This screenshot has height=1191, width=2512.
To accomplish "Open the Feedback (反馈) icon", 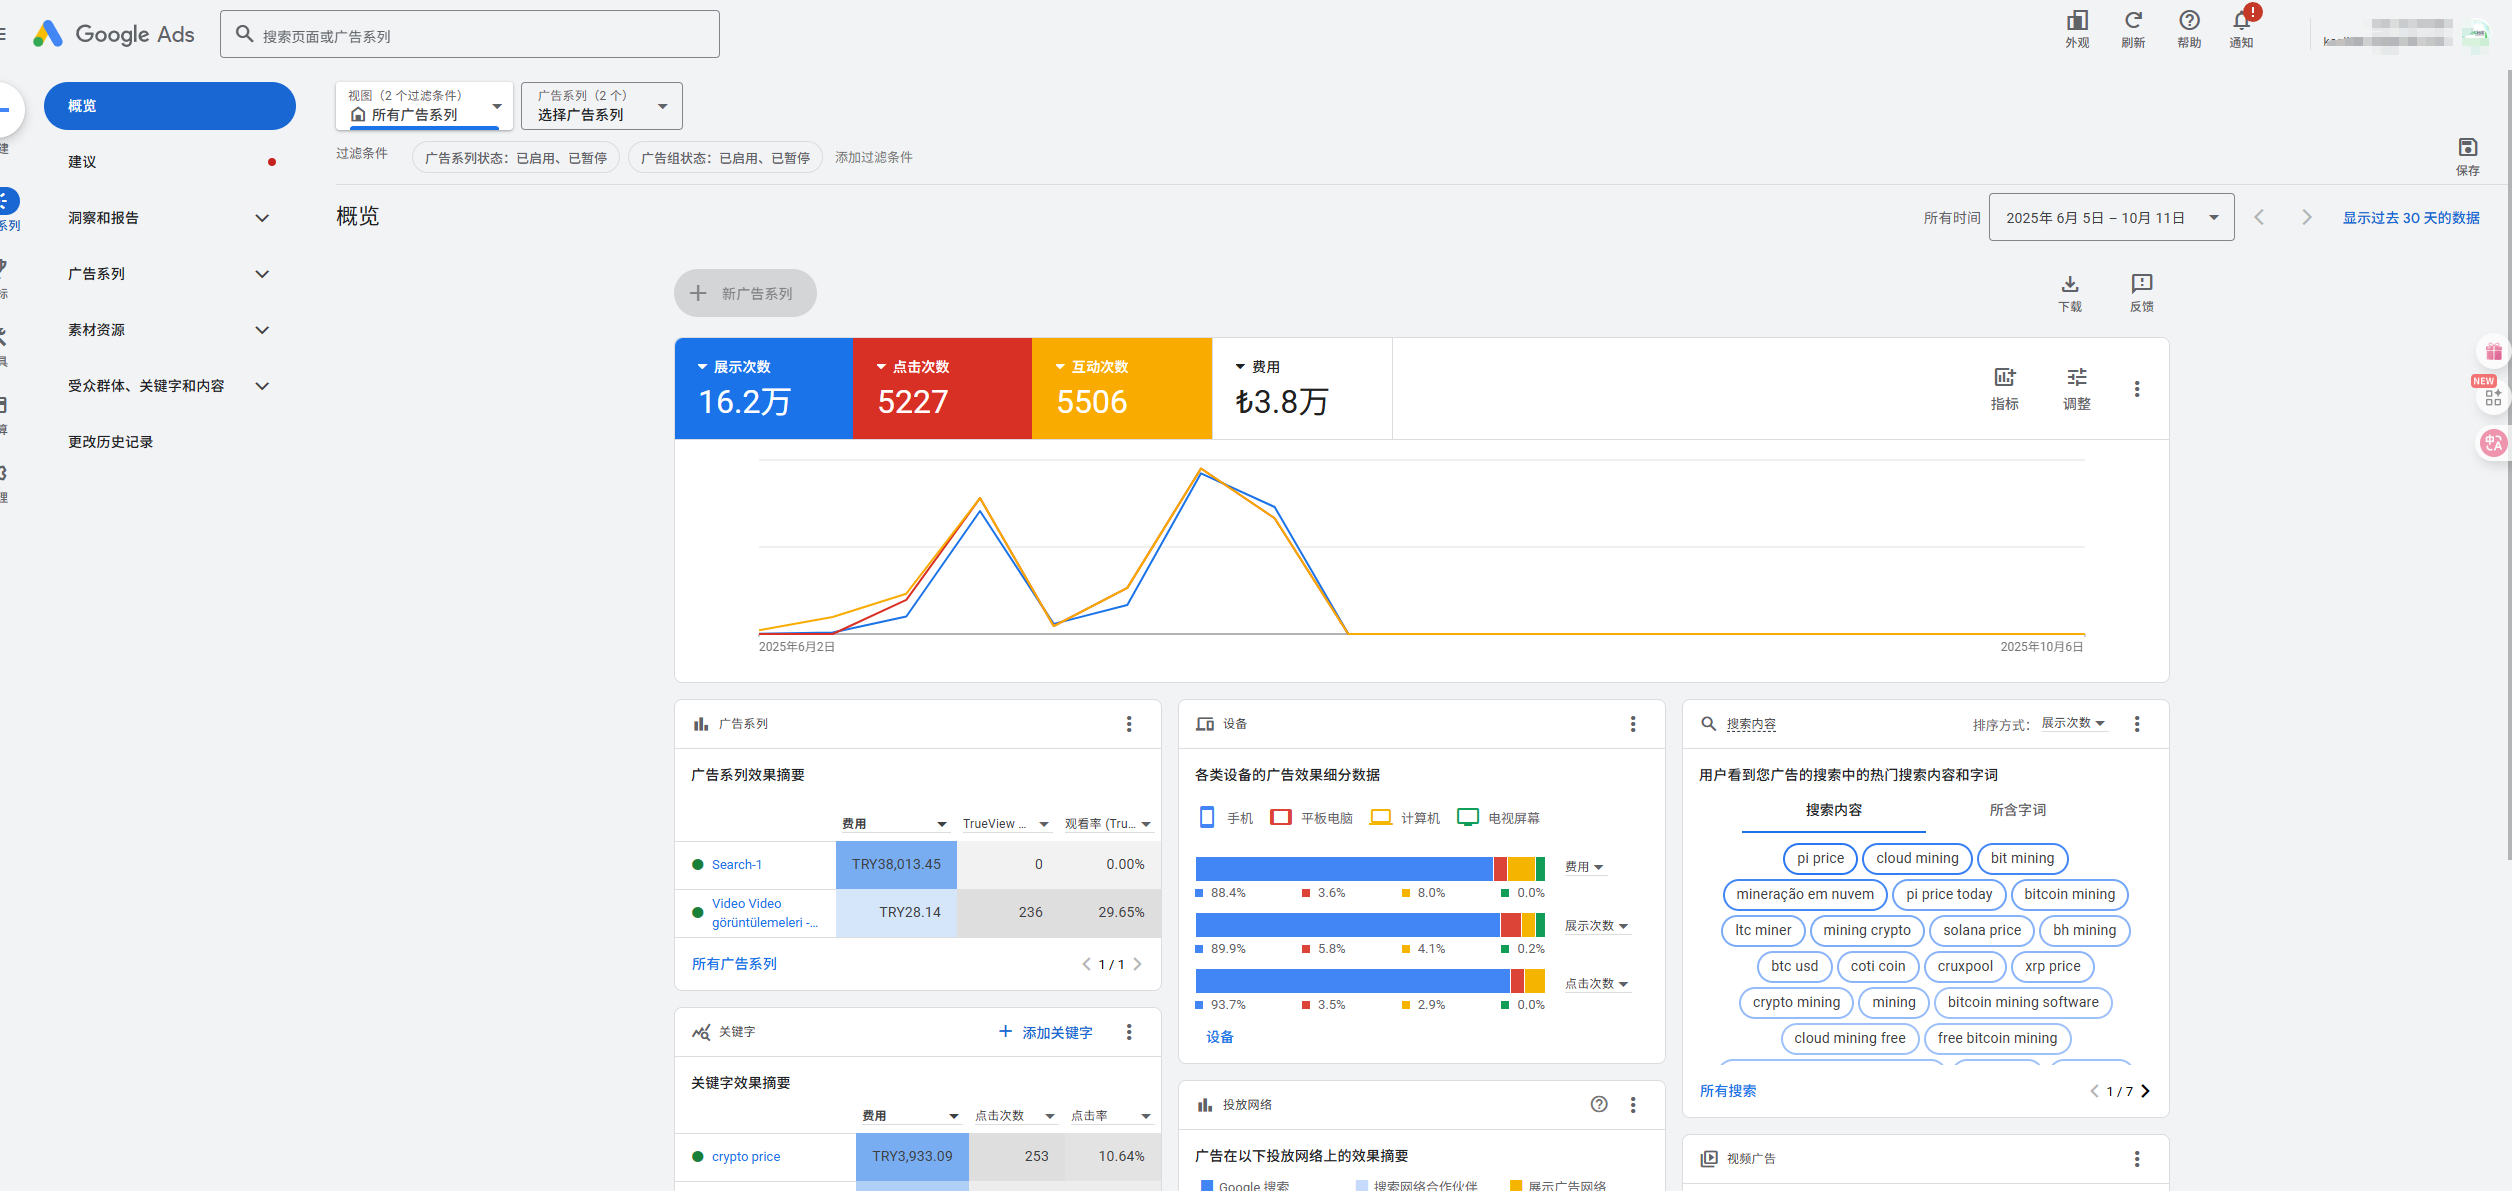I will [x=2142, y=285].
